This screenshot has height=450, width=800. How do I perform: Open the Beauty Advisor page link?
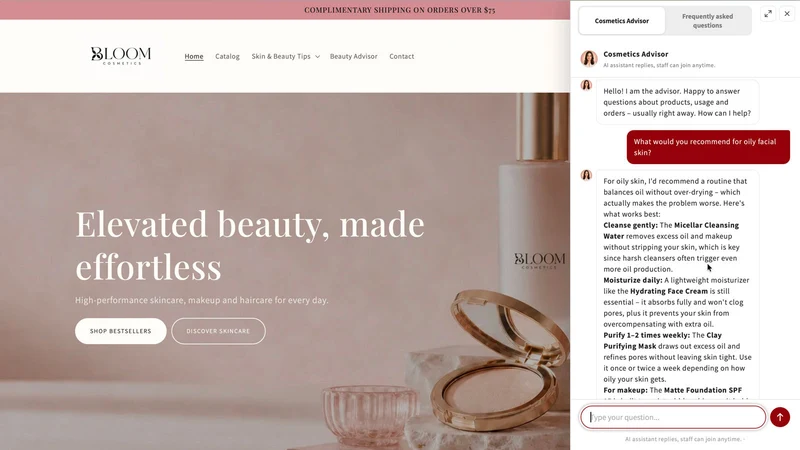pos(354,56)
